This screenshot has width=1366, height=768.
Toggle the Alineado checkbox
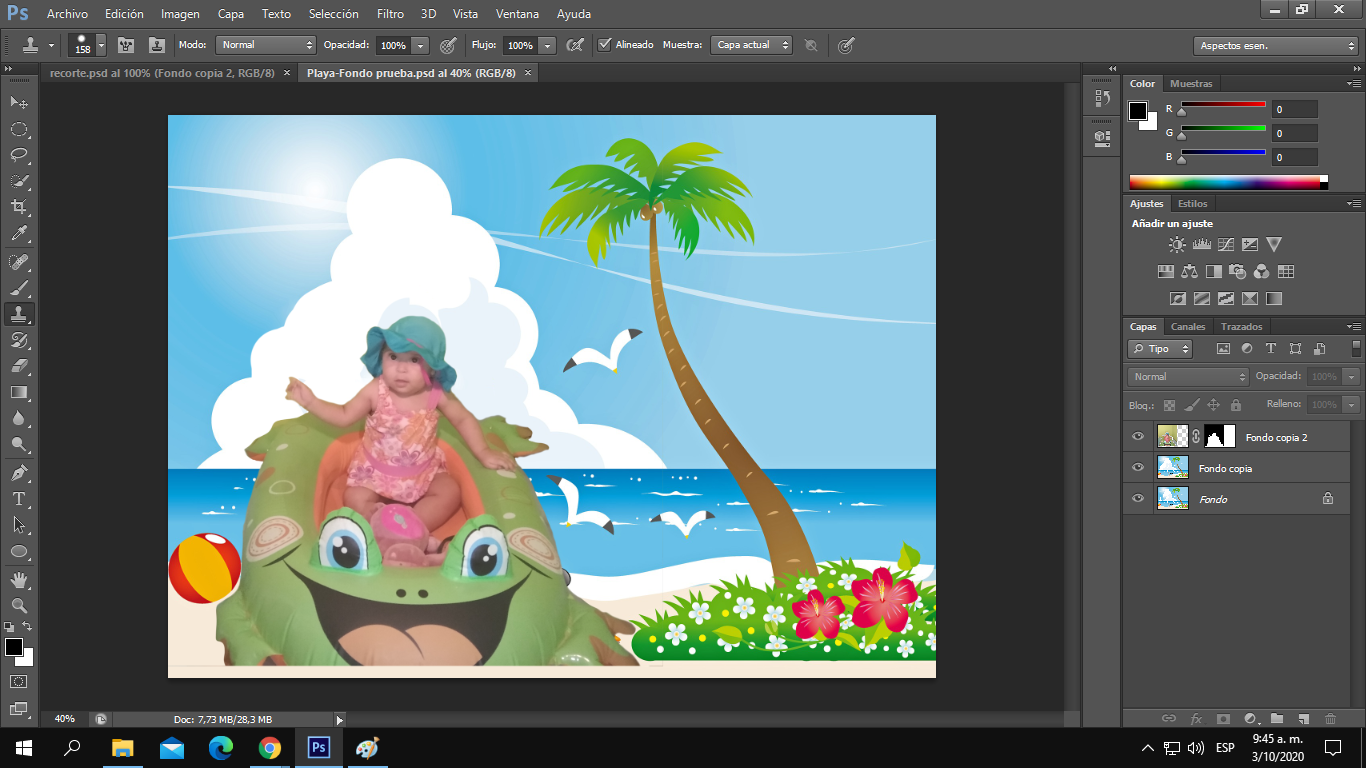(604, 45)
